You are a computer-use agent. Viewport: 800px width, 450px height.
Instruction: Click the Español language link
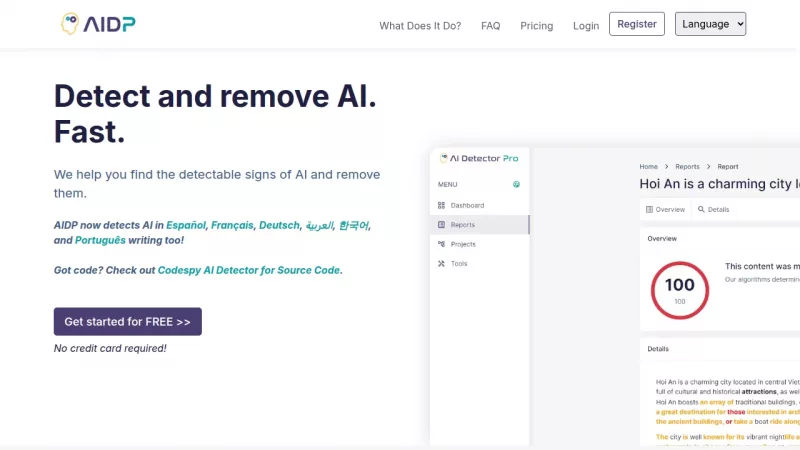pos(186,225)
